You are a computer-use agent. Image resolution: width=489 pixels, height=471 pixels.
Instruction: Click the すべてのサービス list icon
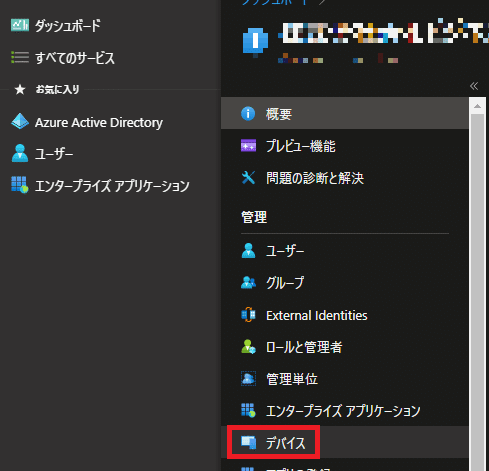tap(20, 57)
